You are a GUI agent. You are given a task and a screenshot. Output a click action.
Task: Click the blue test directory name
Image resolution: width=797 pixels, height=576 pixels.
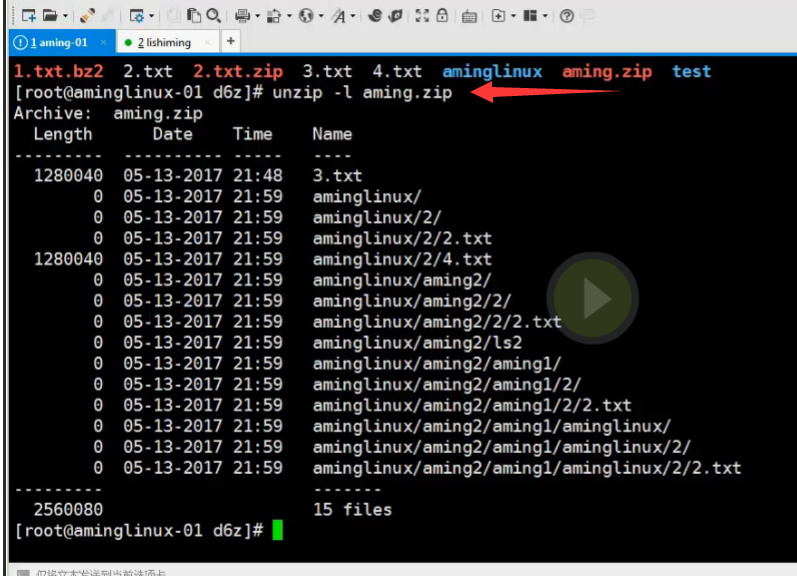[x=691, y=72]
